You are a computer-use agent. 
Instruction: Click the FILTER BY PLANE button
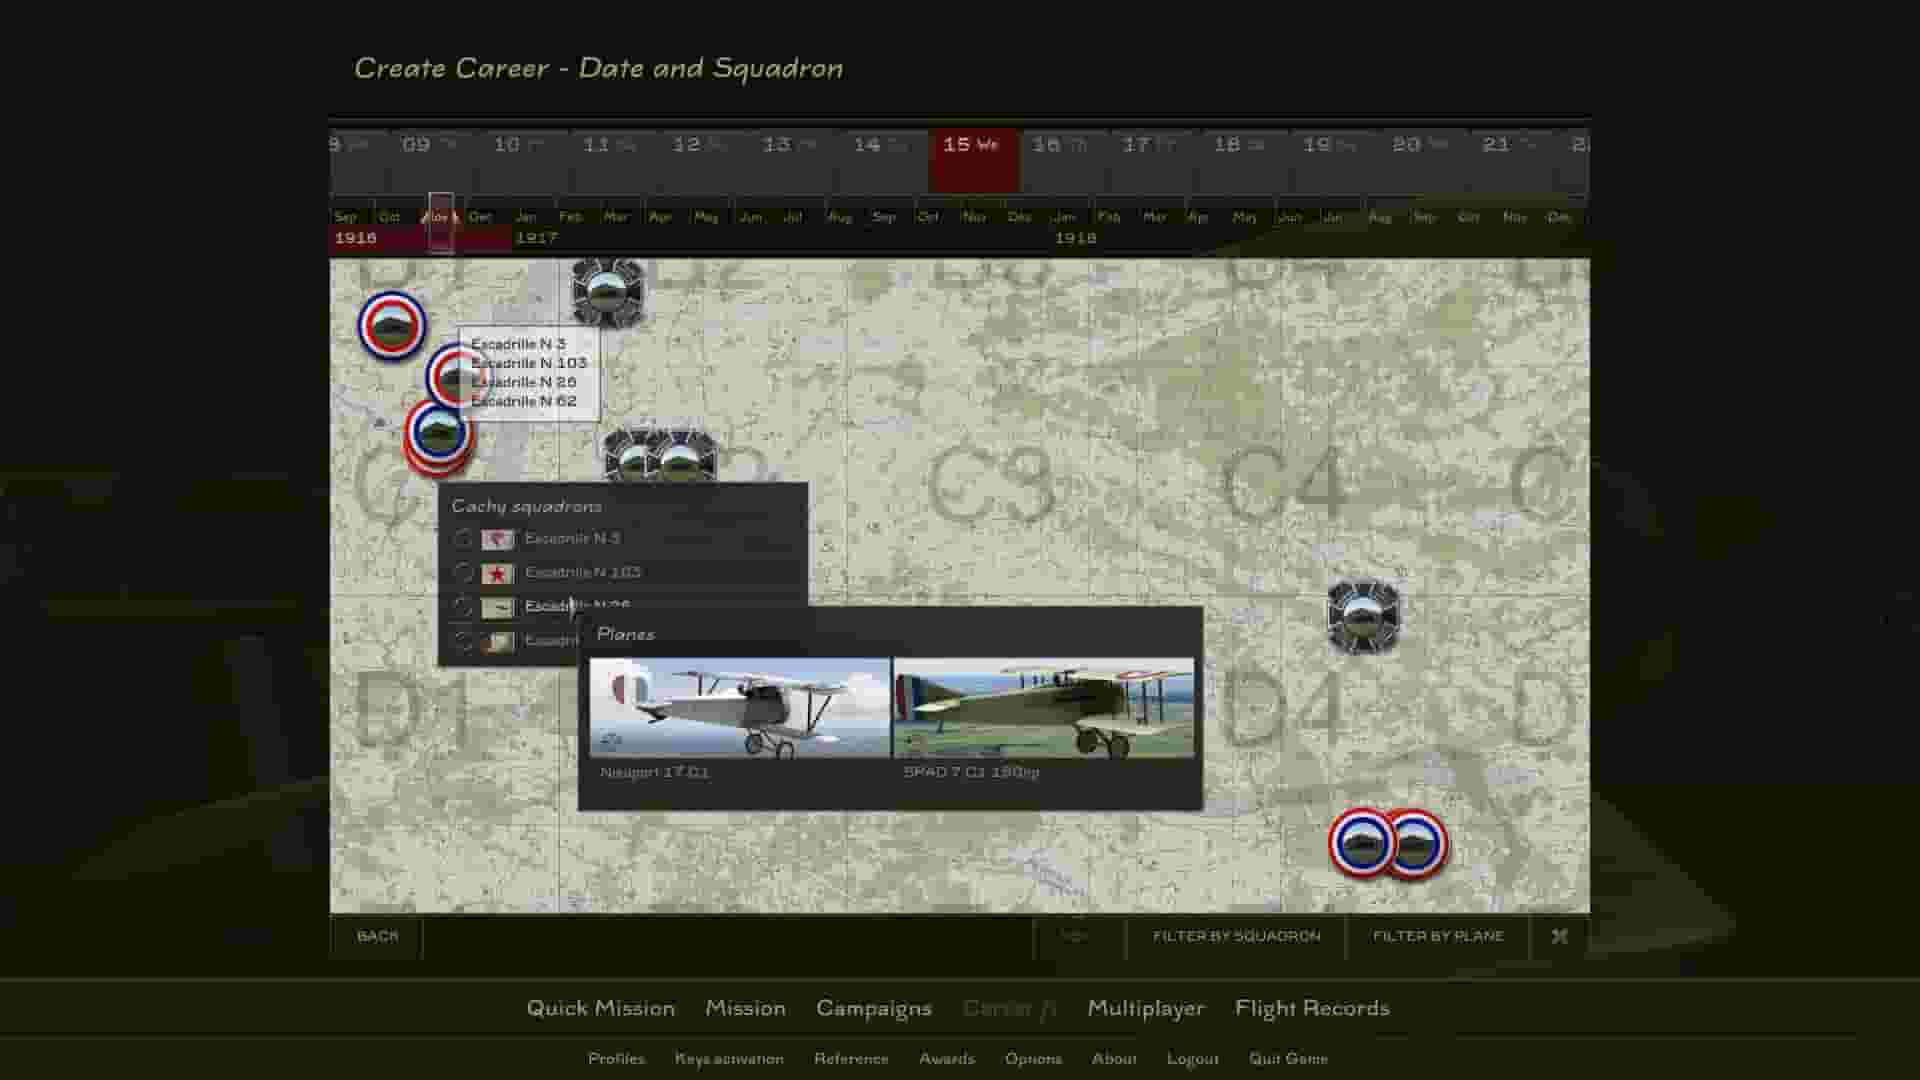pyautogui.click(x=1440, y=936)
